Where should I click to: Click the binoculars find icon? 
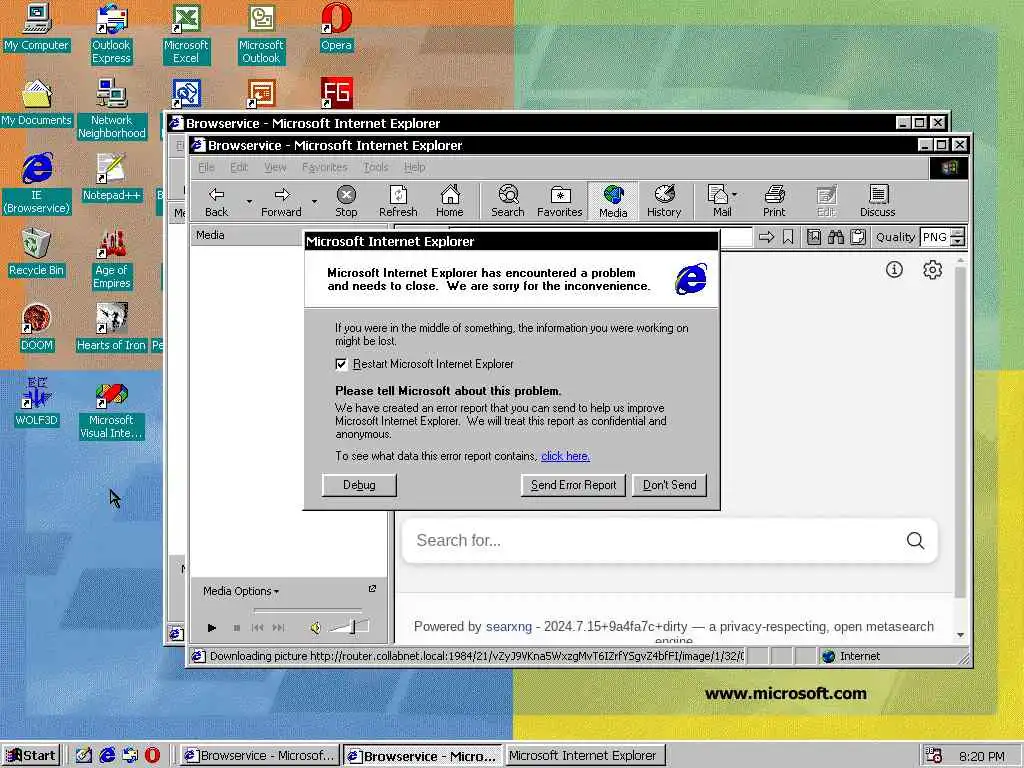click(x=836, y=237)
